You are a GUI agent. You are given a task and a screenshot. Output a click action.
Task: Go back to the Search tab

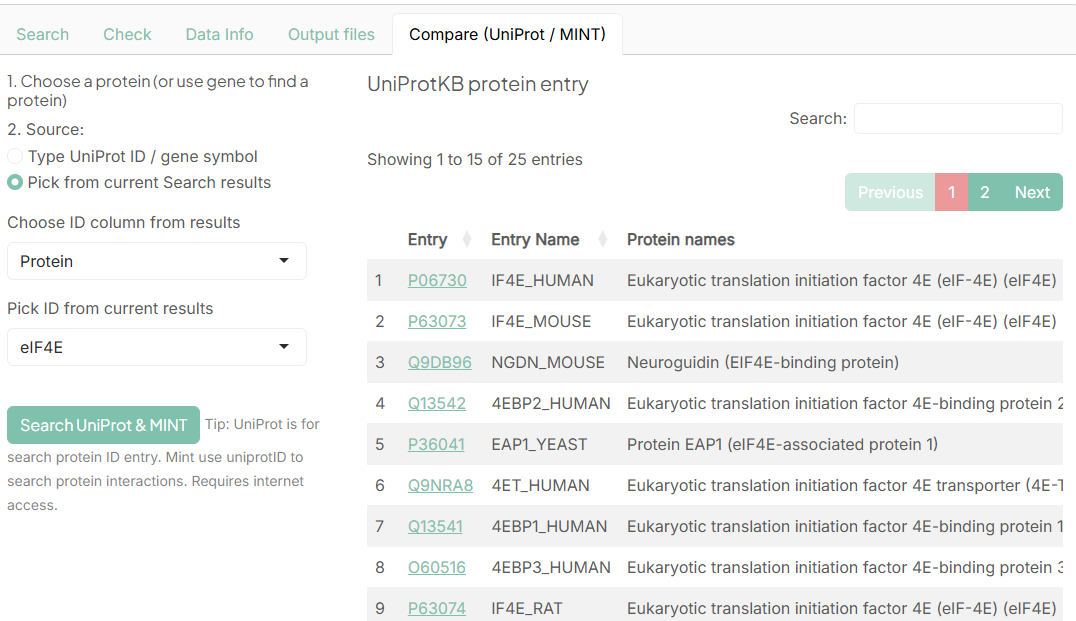pyautogui.click(x=43, y=33)
